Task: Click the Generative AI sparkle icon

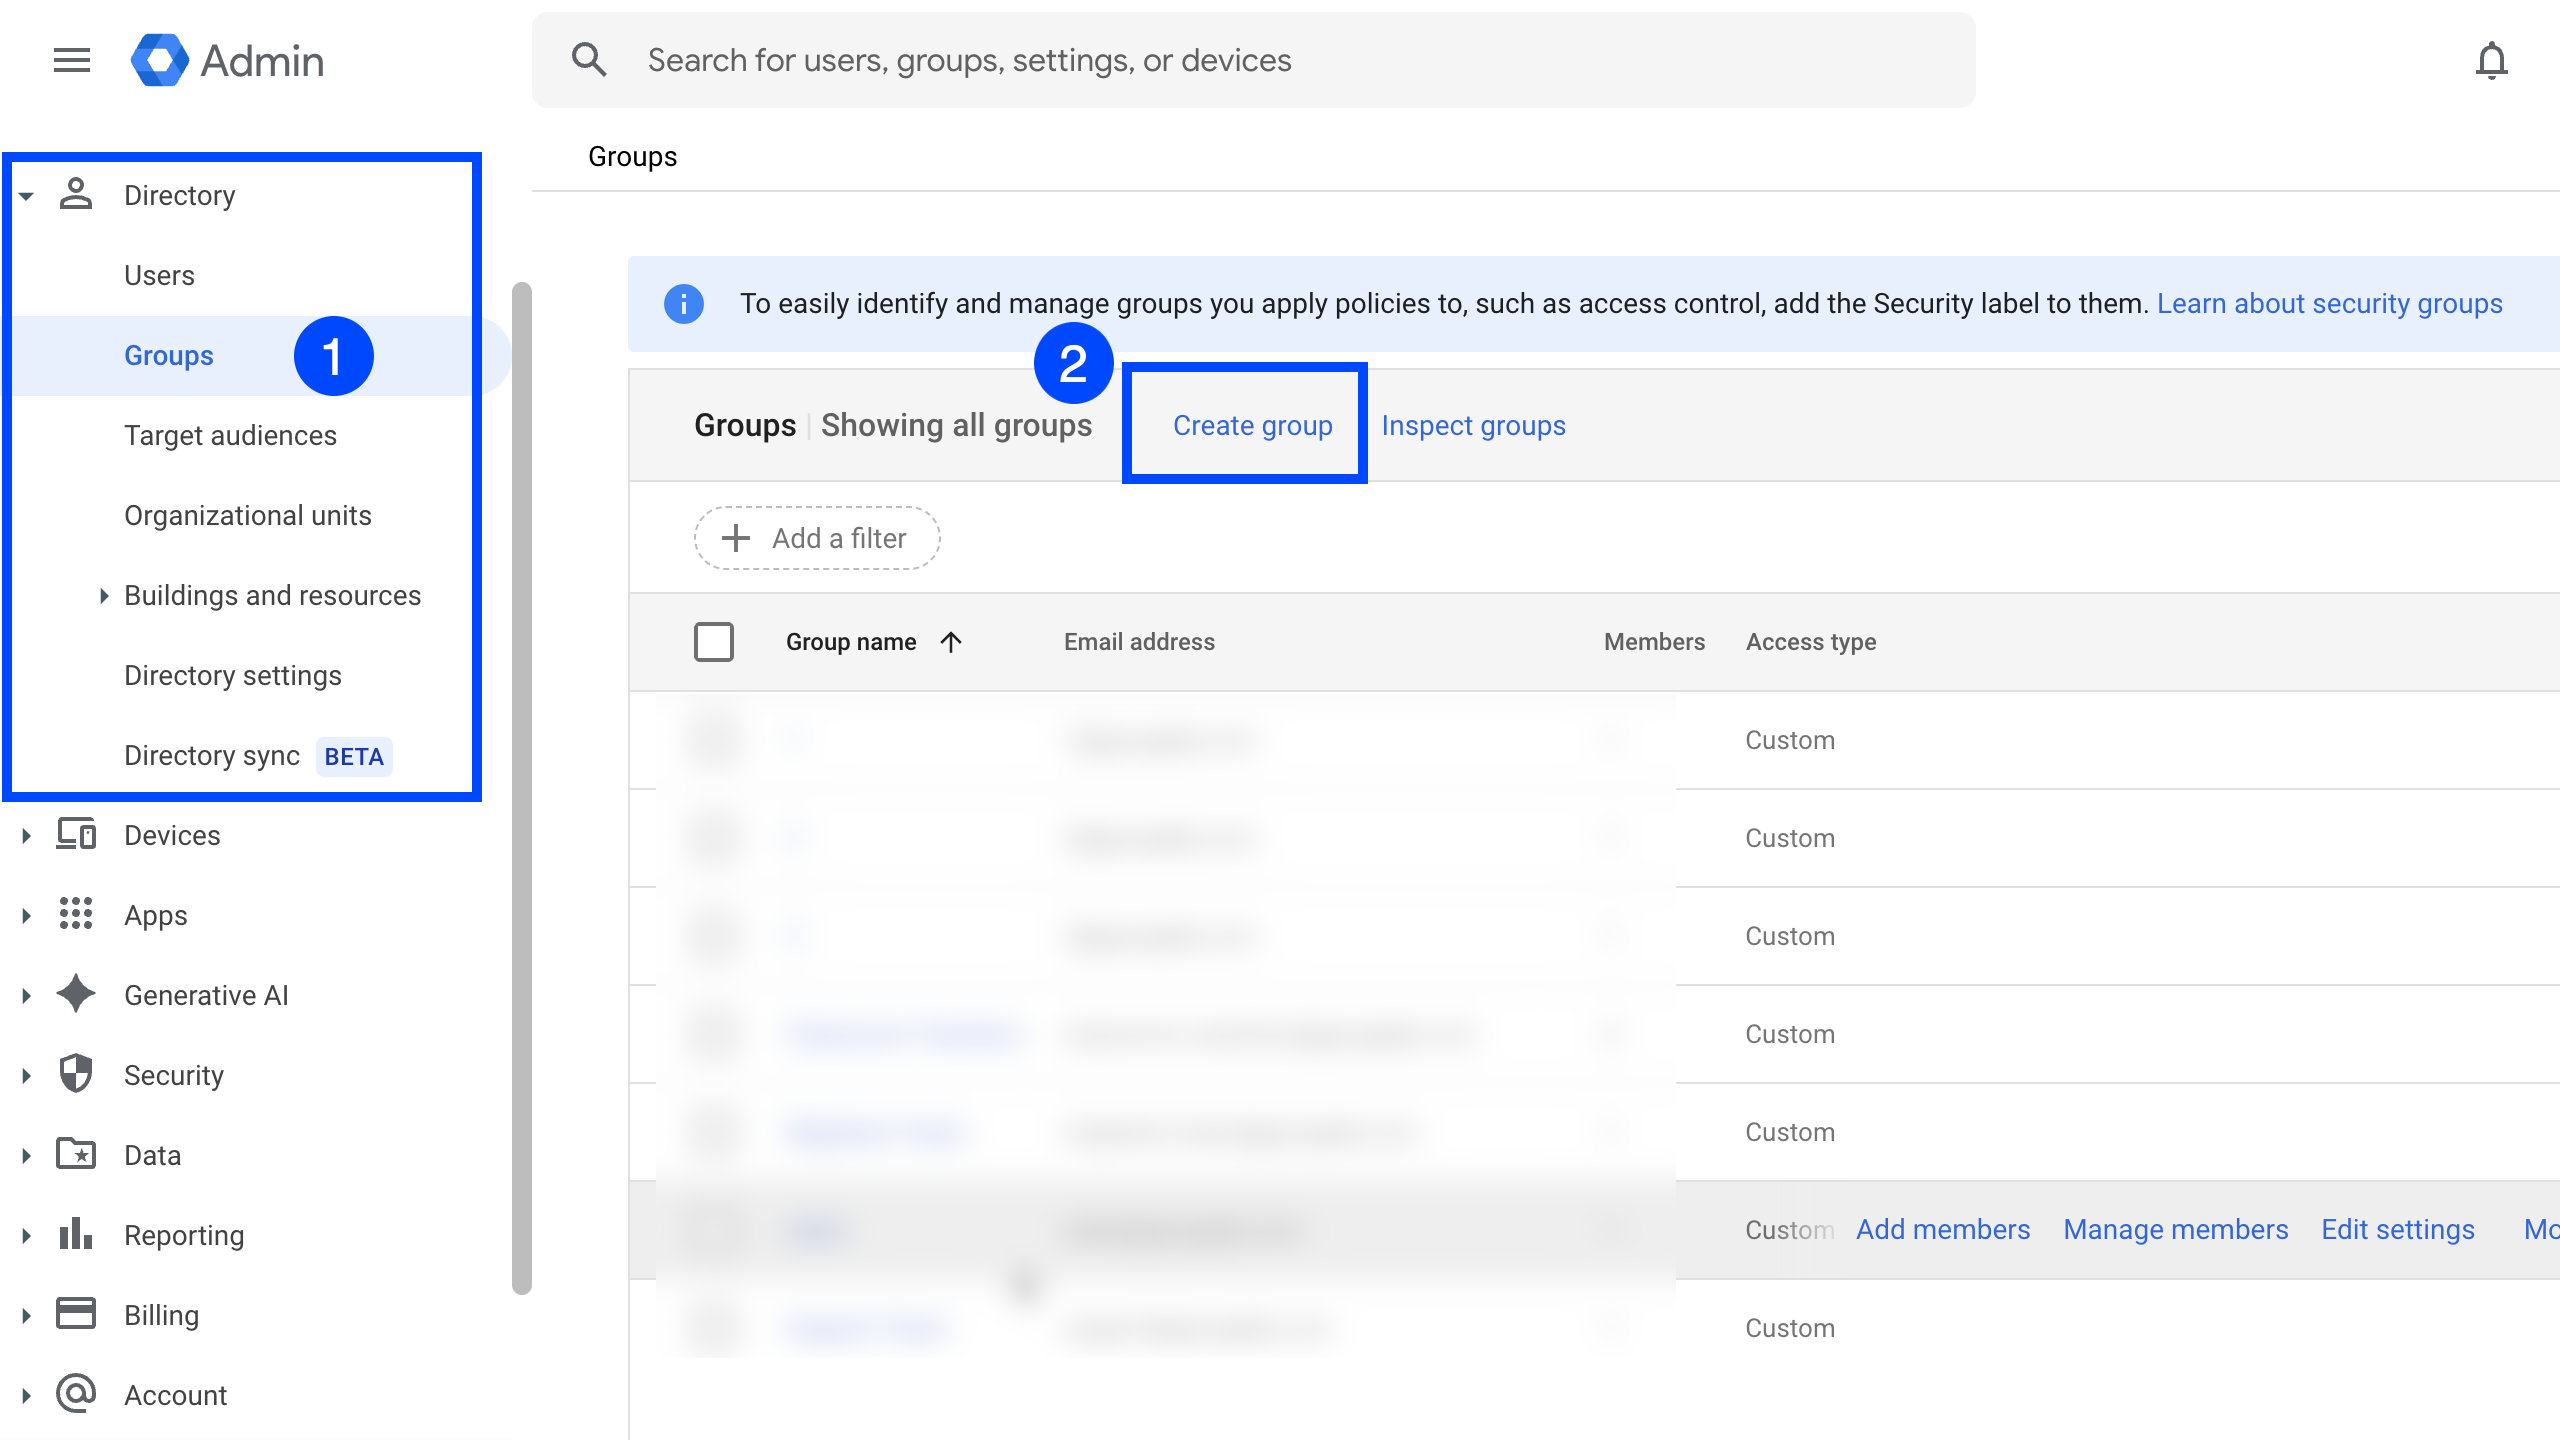Action: 76,995
